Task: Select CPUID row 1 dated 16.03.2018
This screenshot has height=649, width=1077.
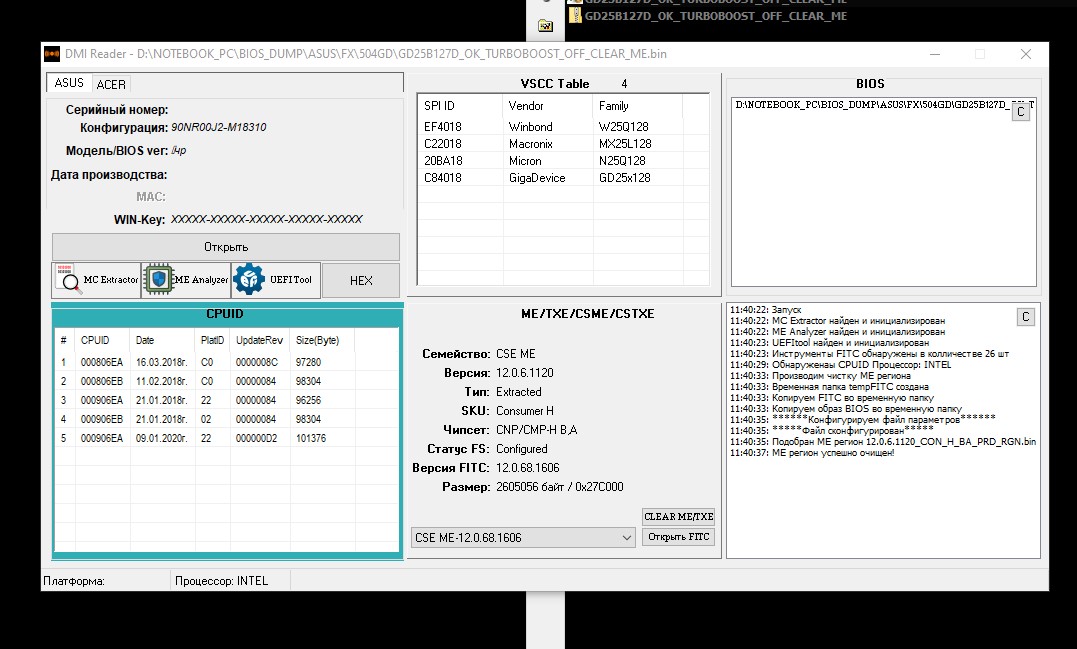Action: point(226,362)
